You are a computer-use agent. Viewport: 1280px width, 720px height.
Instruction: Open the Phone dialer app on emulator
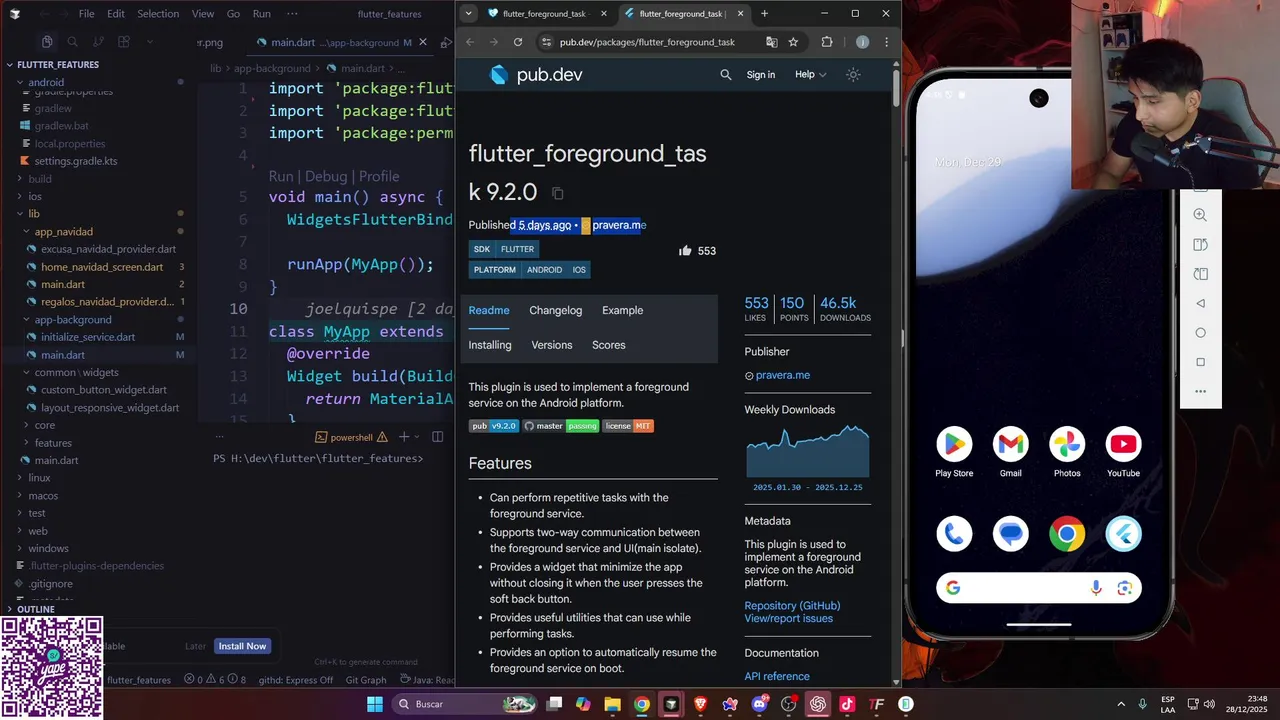pyautogui.click(x=954, y=534)
